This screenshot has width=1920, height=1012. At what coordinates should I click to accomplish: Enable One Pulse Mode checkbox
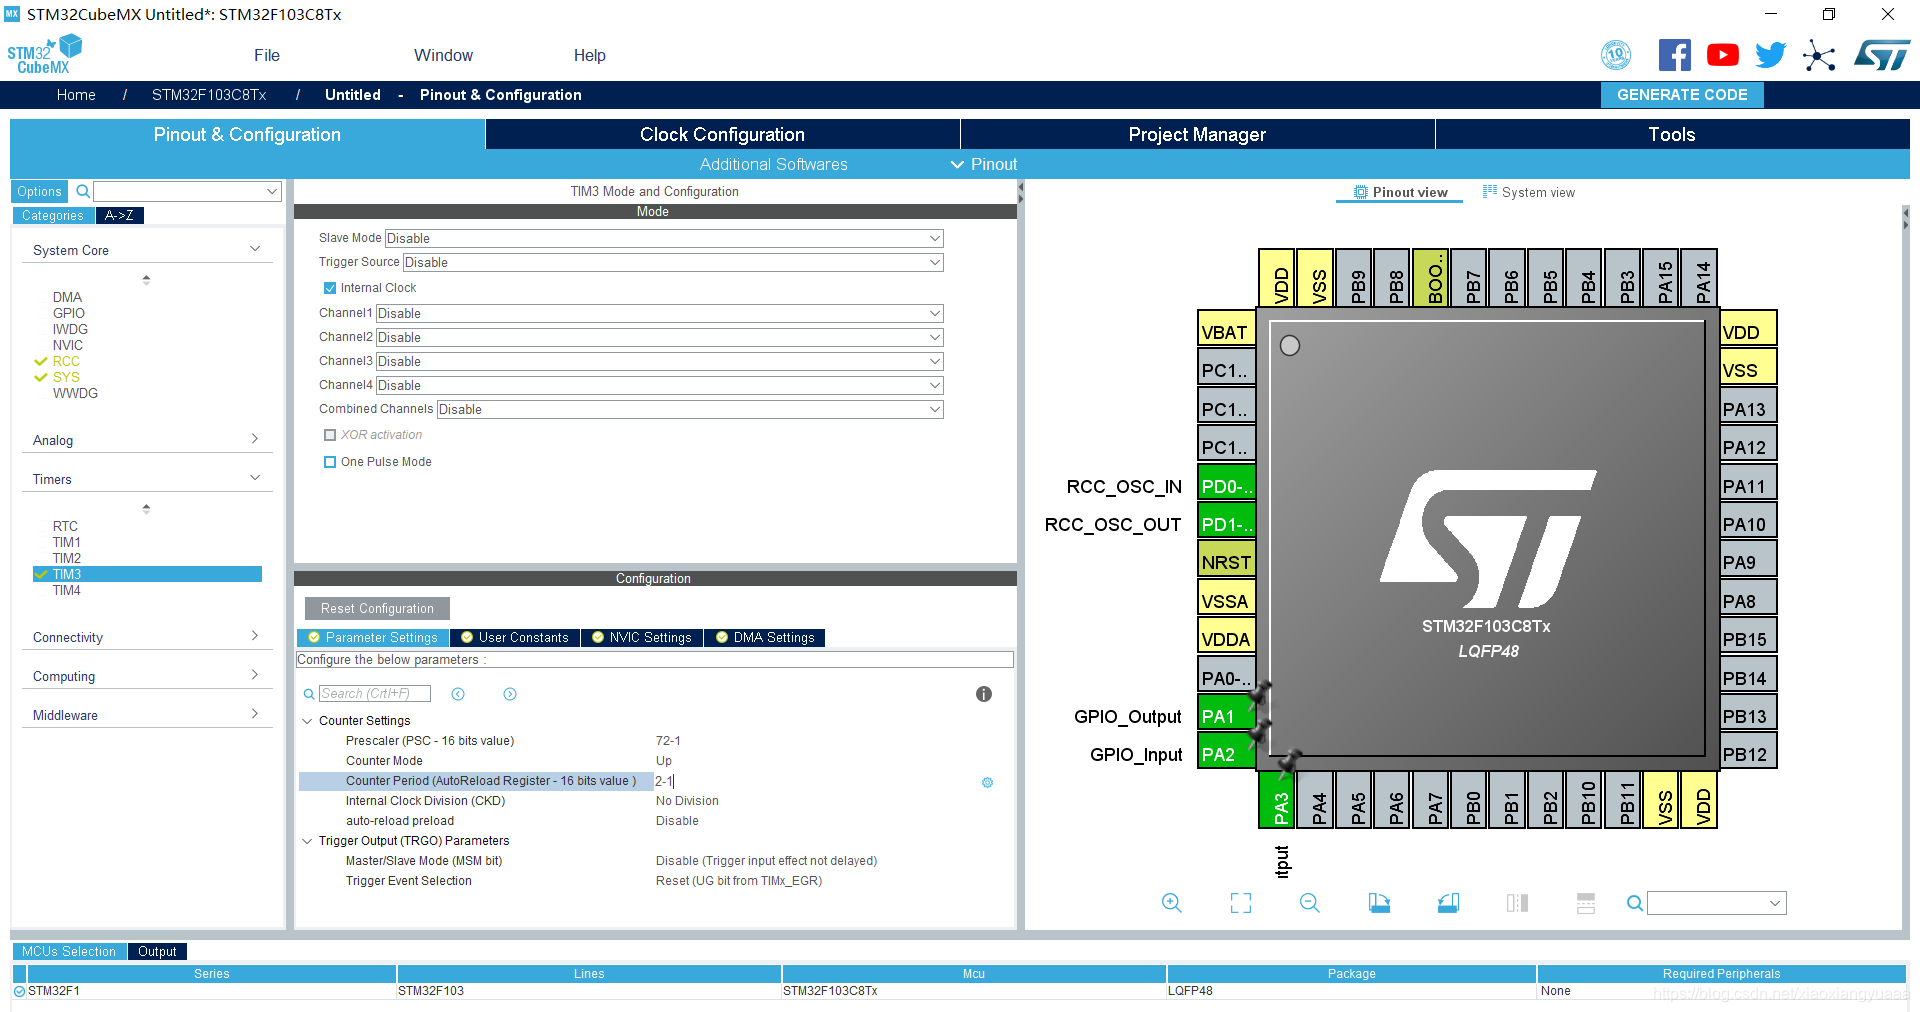point(330,462)
